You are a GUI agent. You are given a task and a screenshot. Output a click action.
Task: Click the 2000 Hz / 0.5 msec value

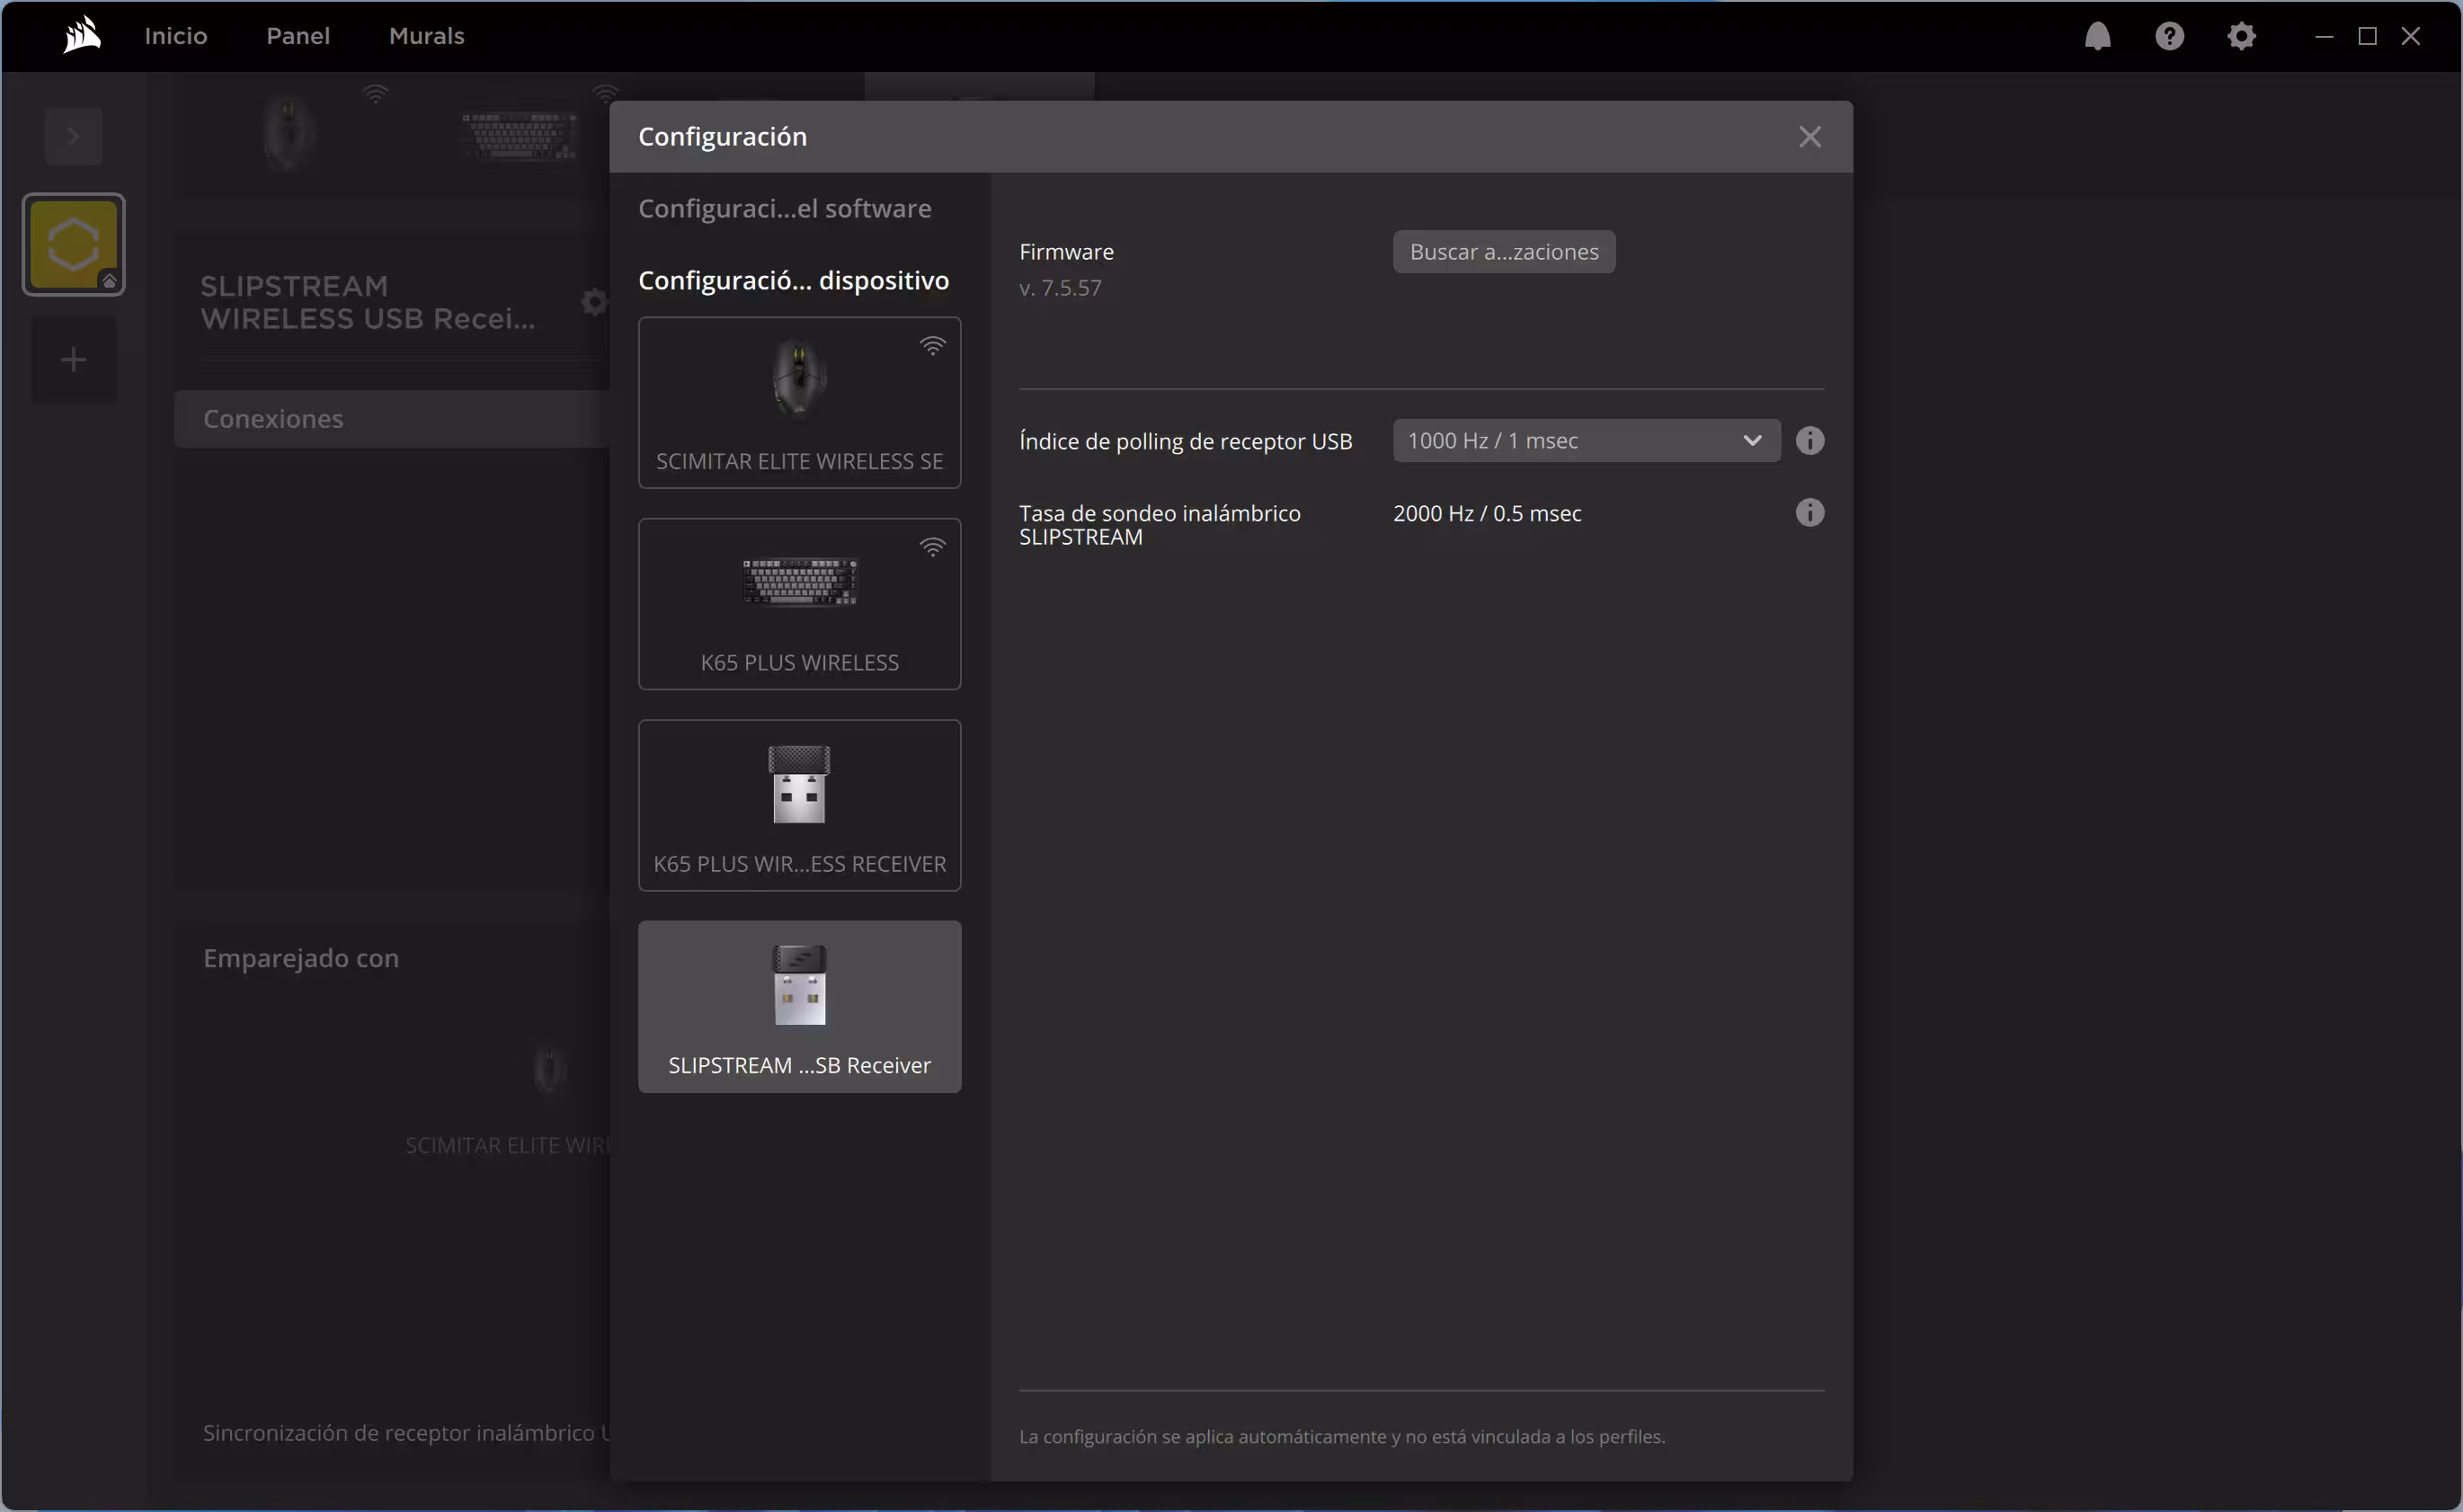1487,513
